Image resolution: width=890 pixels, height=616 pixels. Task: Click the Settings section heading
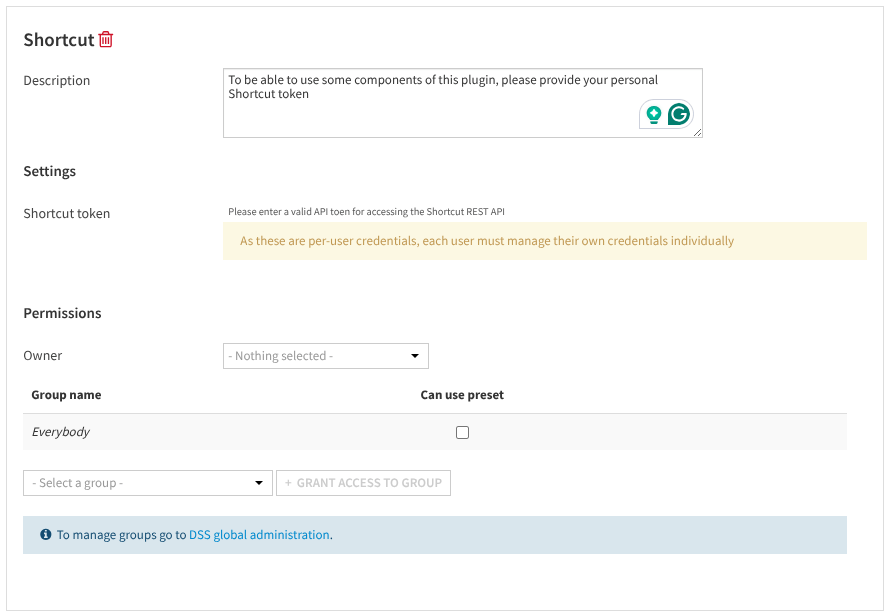50,171
